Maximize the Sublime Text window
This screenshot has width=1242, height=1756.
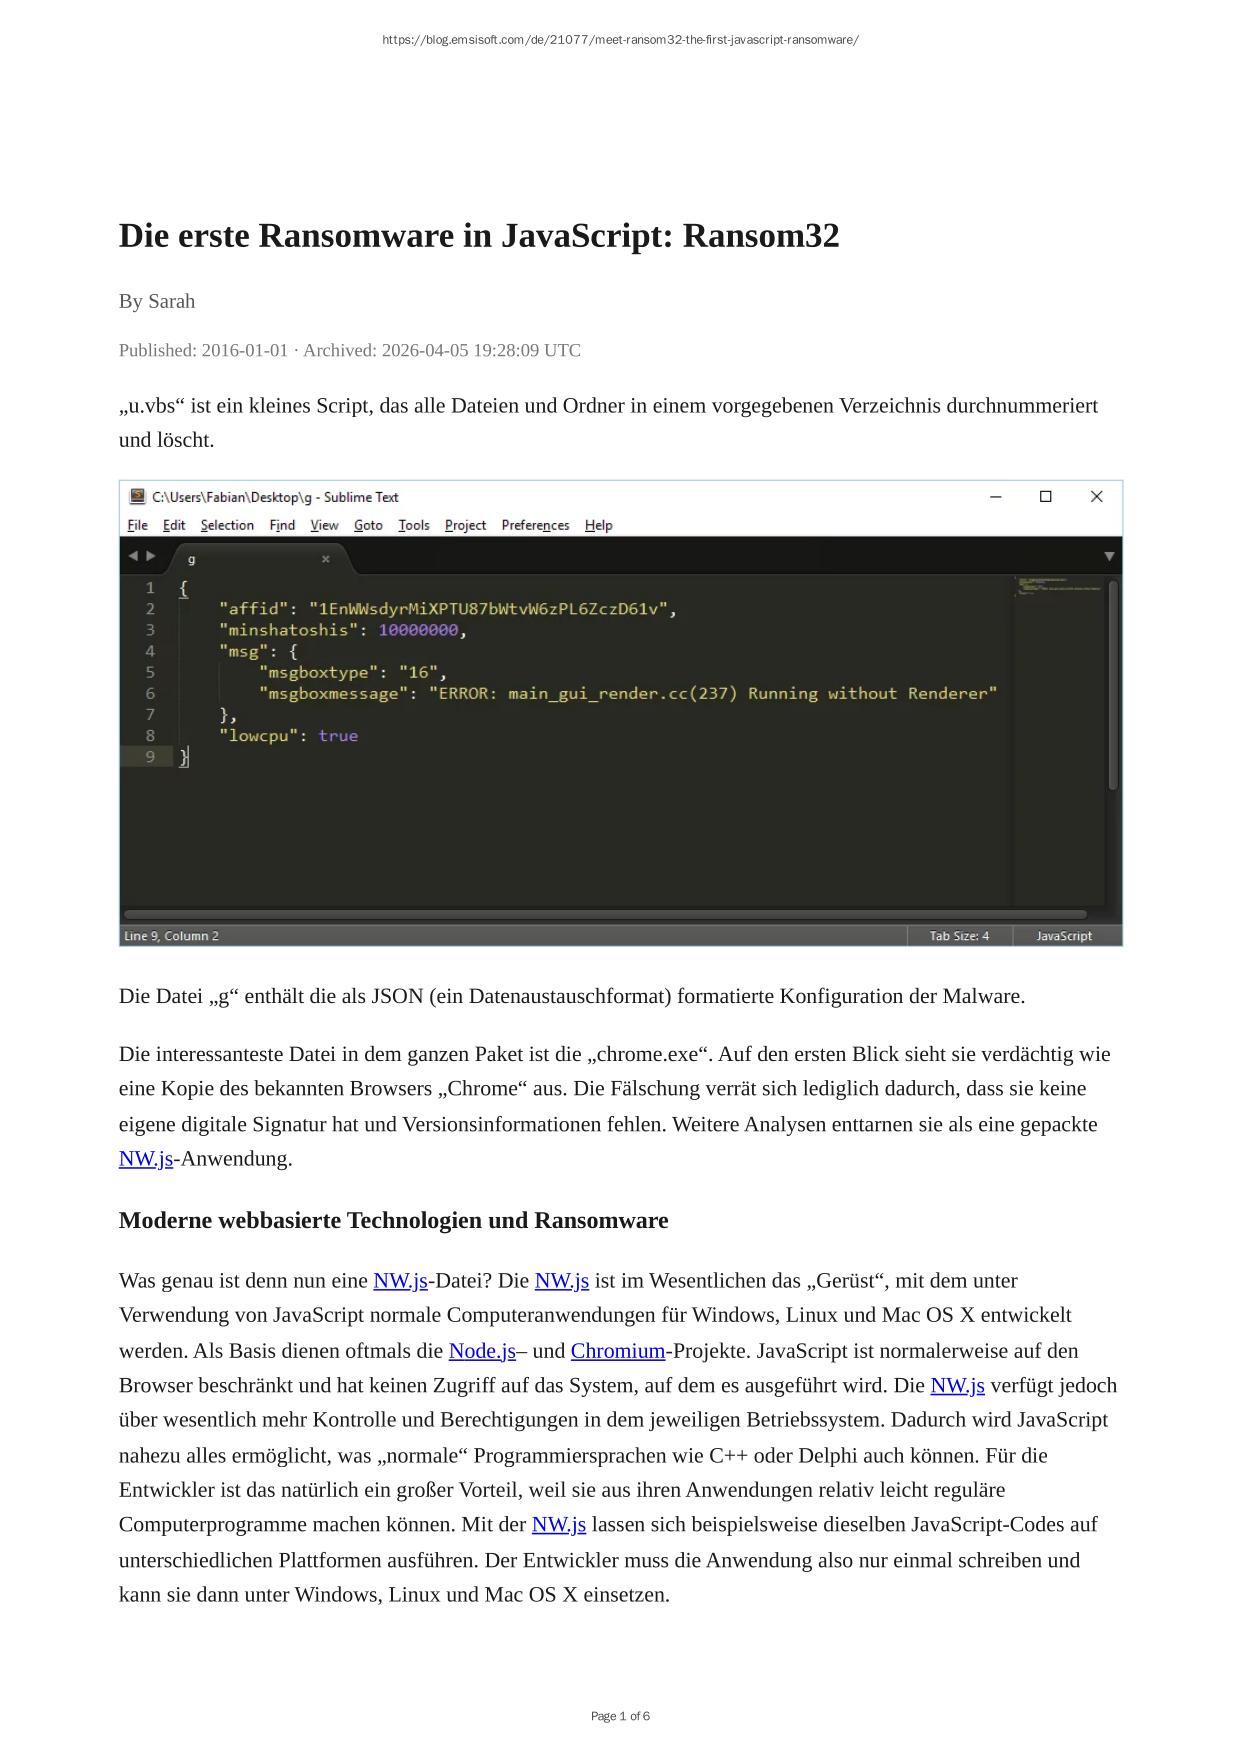point(1045,497)
